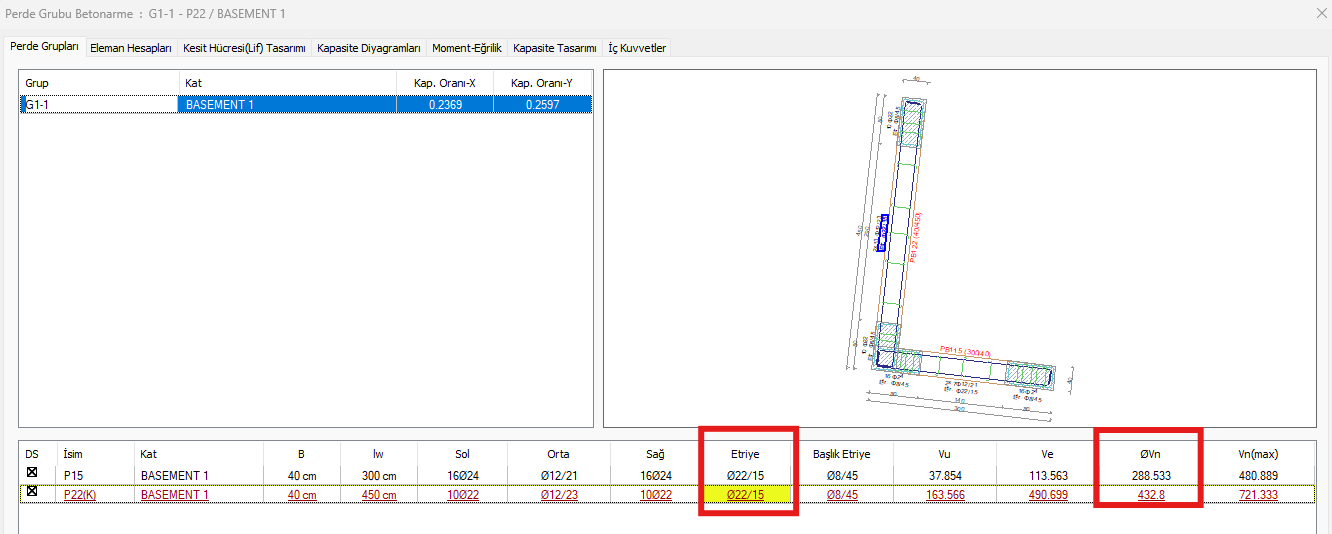
Task: Select the P15 wall row name
Action: click(x=75, y=475)
